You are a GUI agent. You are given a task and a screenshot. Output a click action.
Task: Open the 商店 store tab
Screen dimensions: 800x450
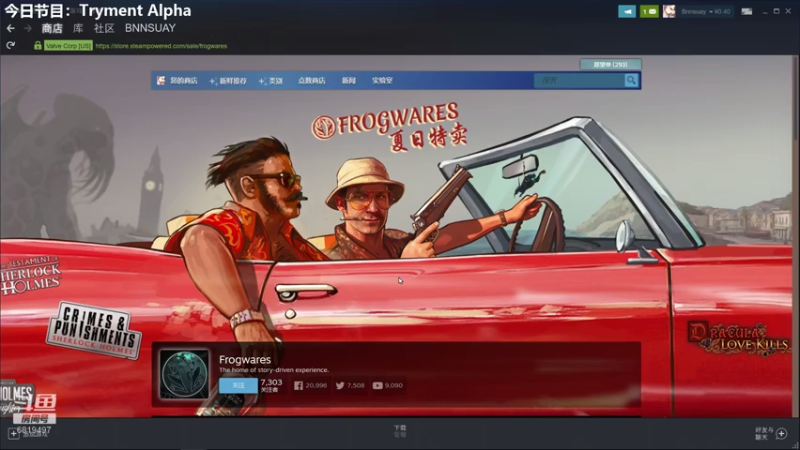pos(52,29)
